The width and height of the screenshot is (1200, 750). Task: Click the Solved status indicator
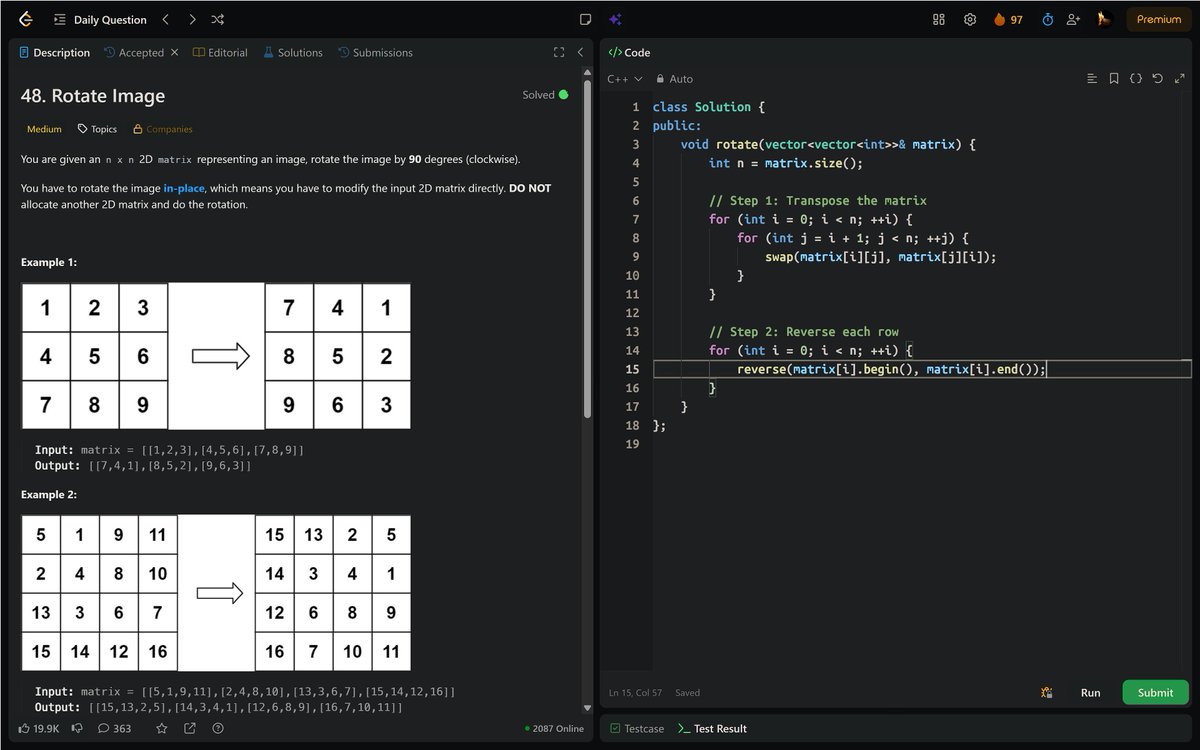[x=545, y=95]
